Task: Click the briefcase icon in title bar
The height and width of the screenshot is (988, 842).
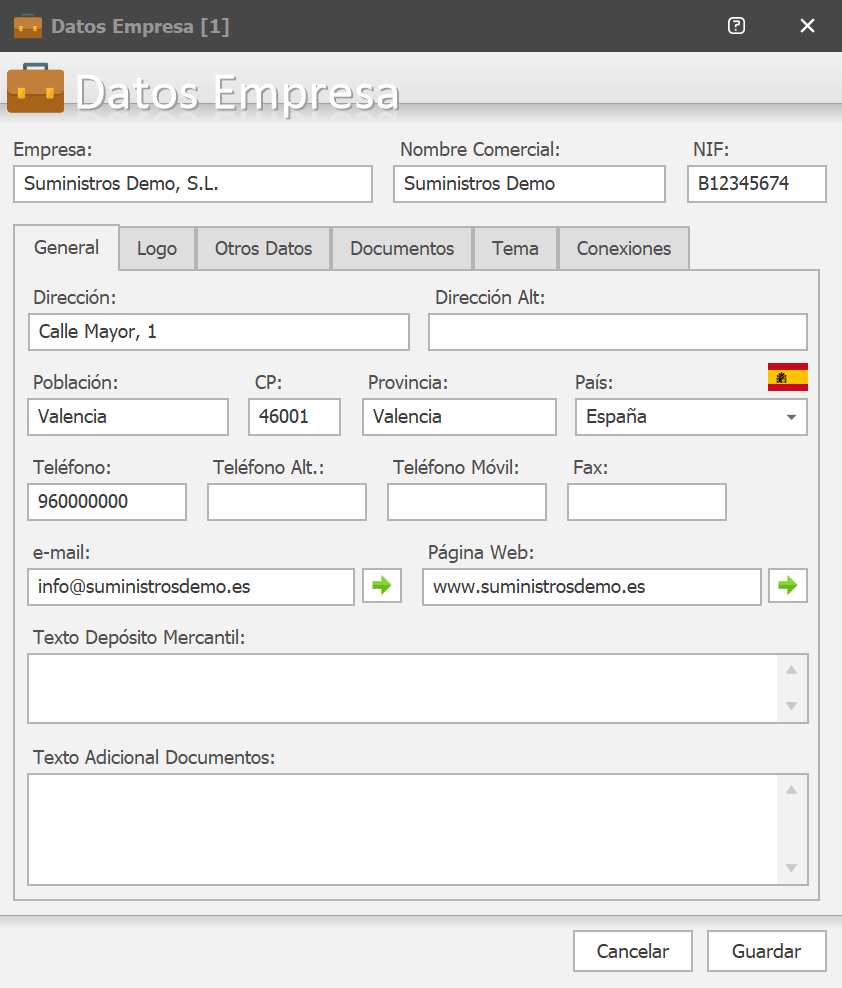Action: [28, 26]
